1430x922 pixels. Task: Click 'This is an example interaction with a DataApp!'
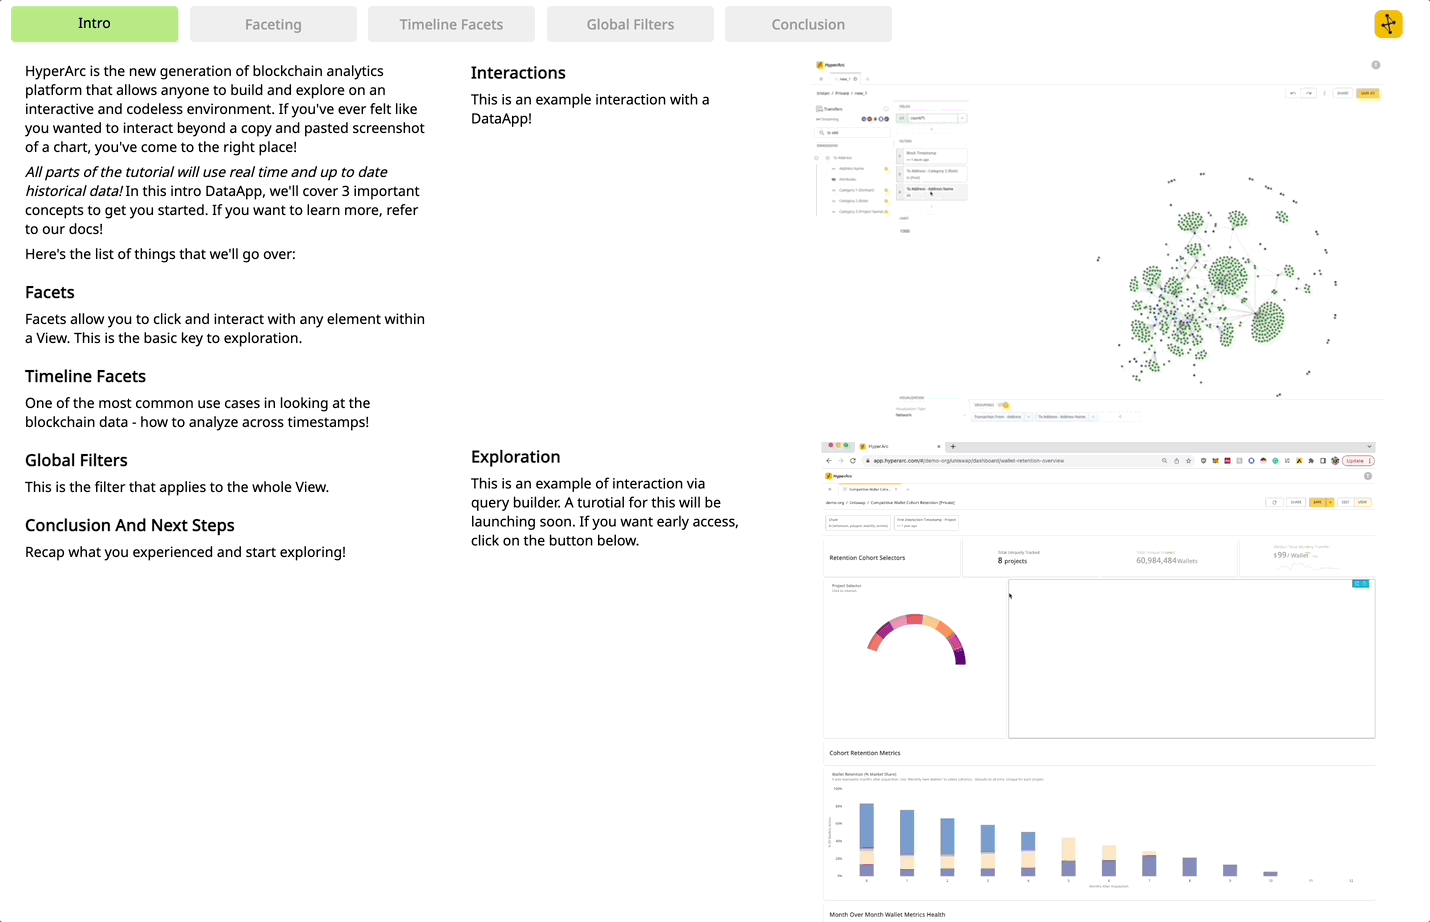click(x=590, y=109)
